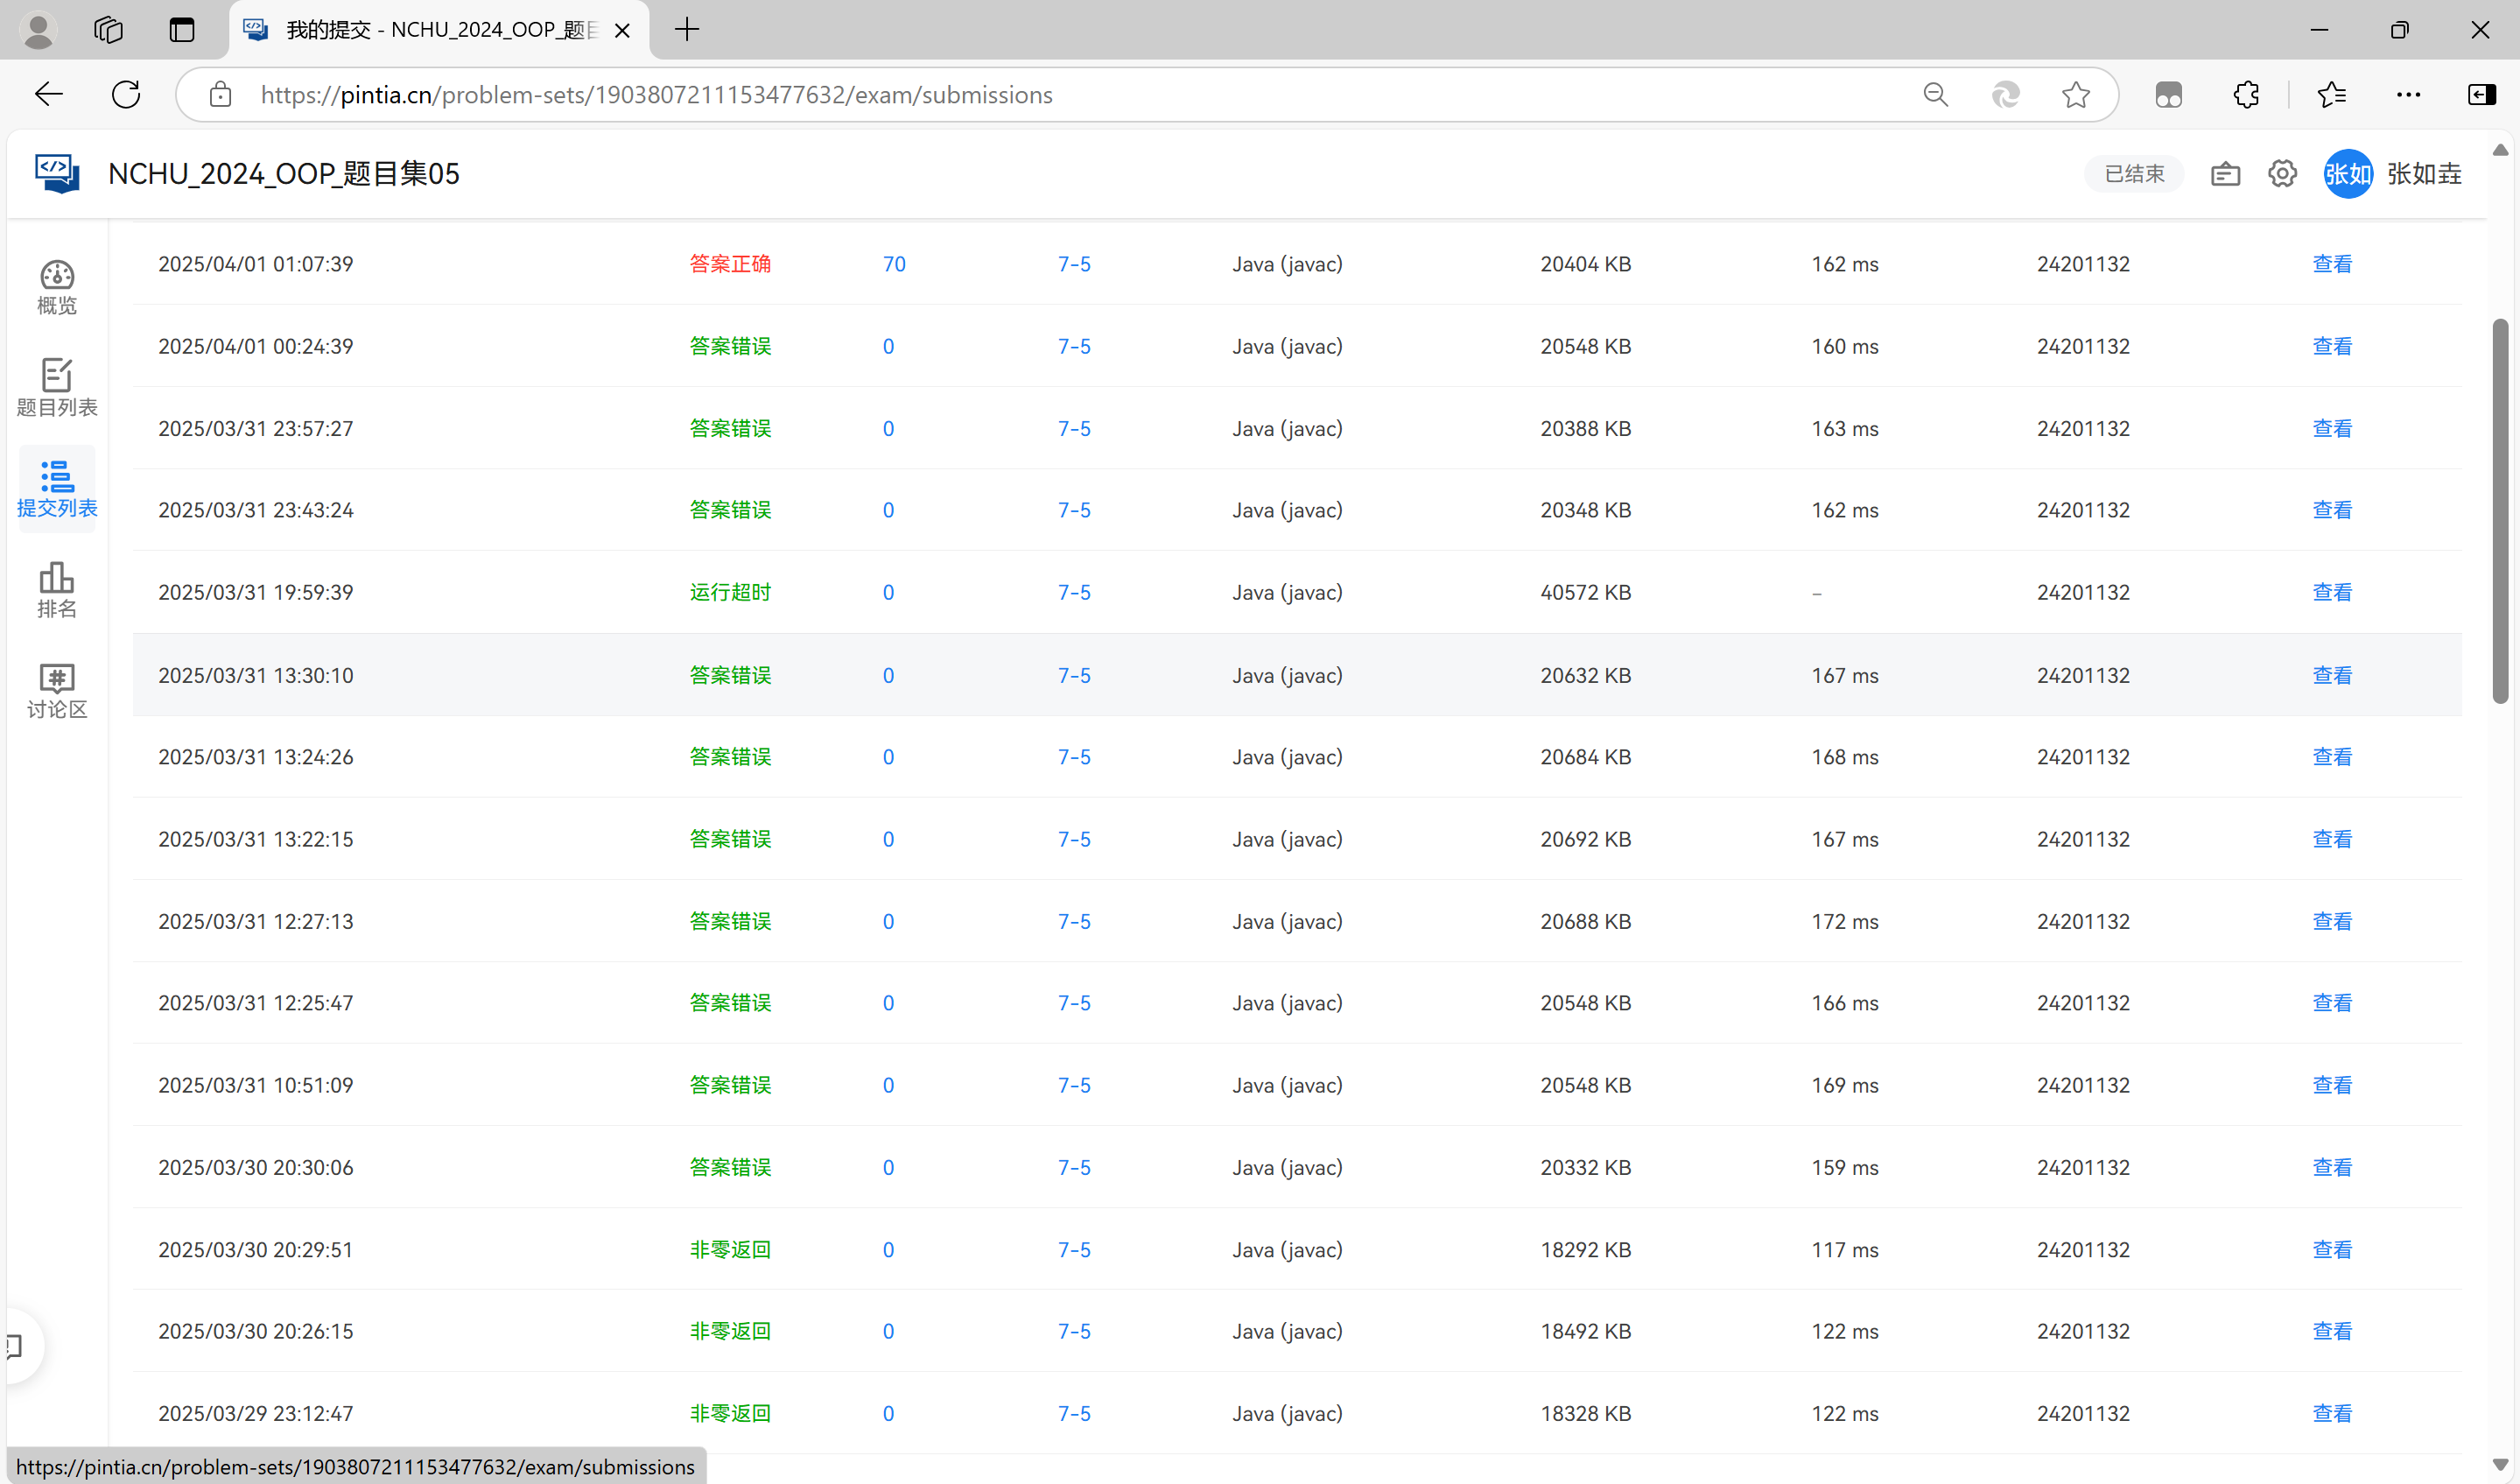Click score 70 in the first row
Image resolution: width=2520 pixels, height=1484 pixels.
point(894,264)
